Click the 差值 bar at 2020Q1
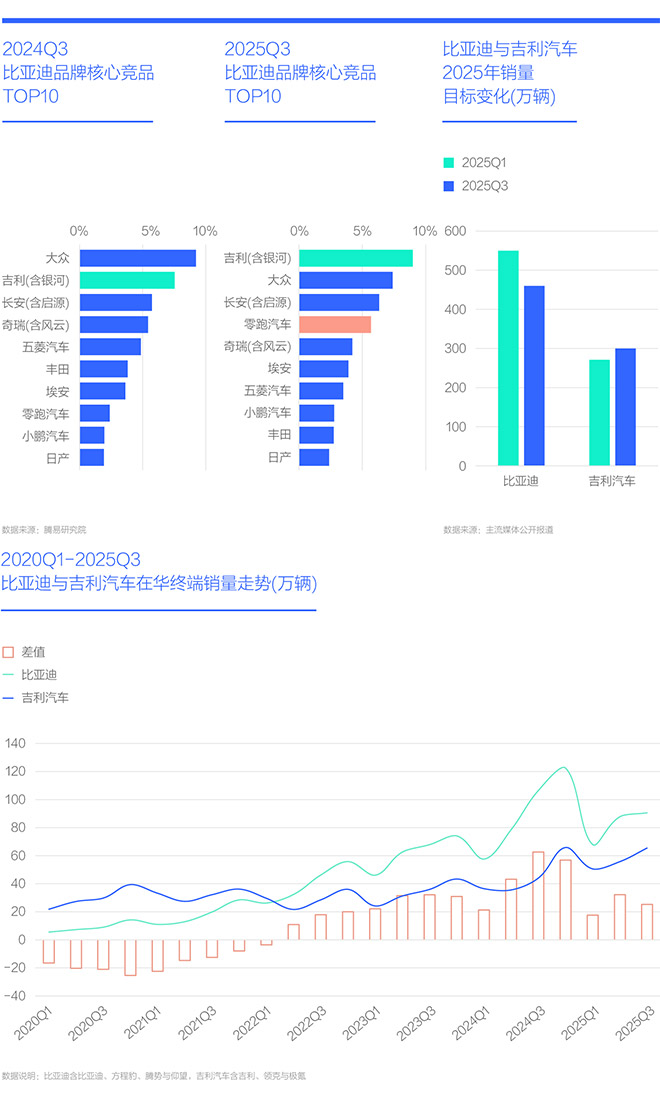The height and width of the screenshot is (1099, 660). click(48, 951)
